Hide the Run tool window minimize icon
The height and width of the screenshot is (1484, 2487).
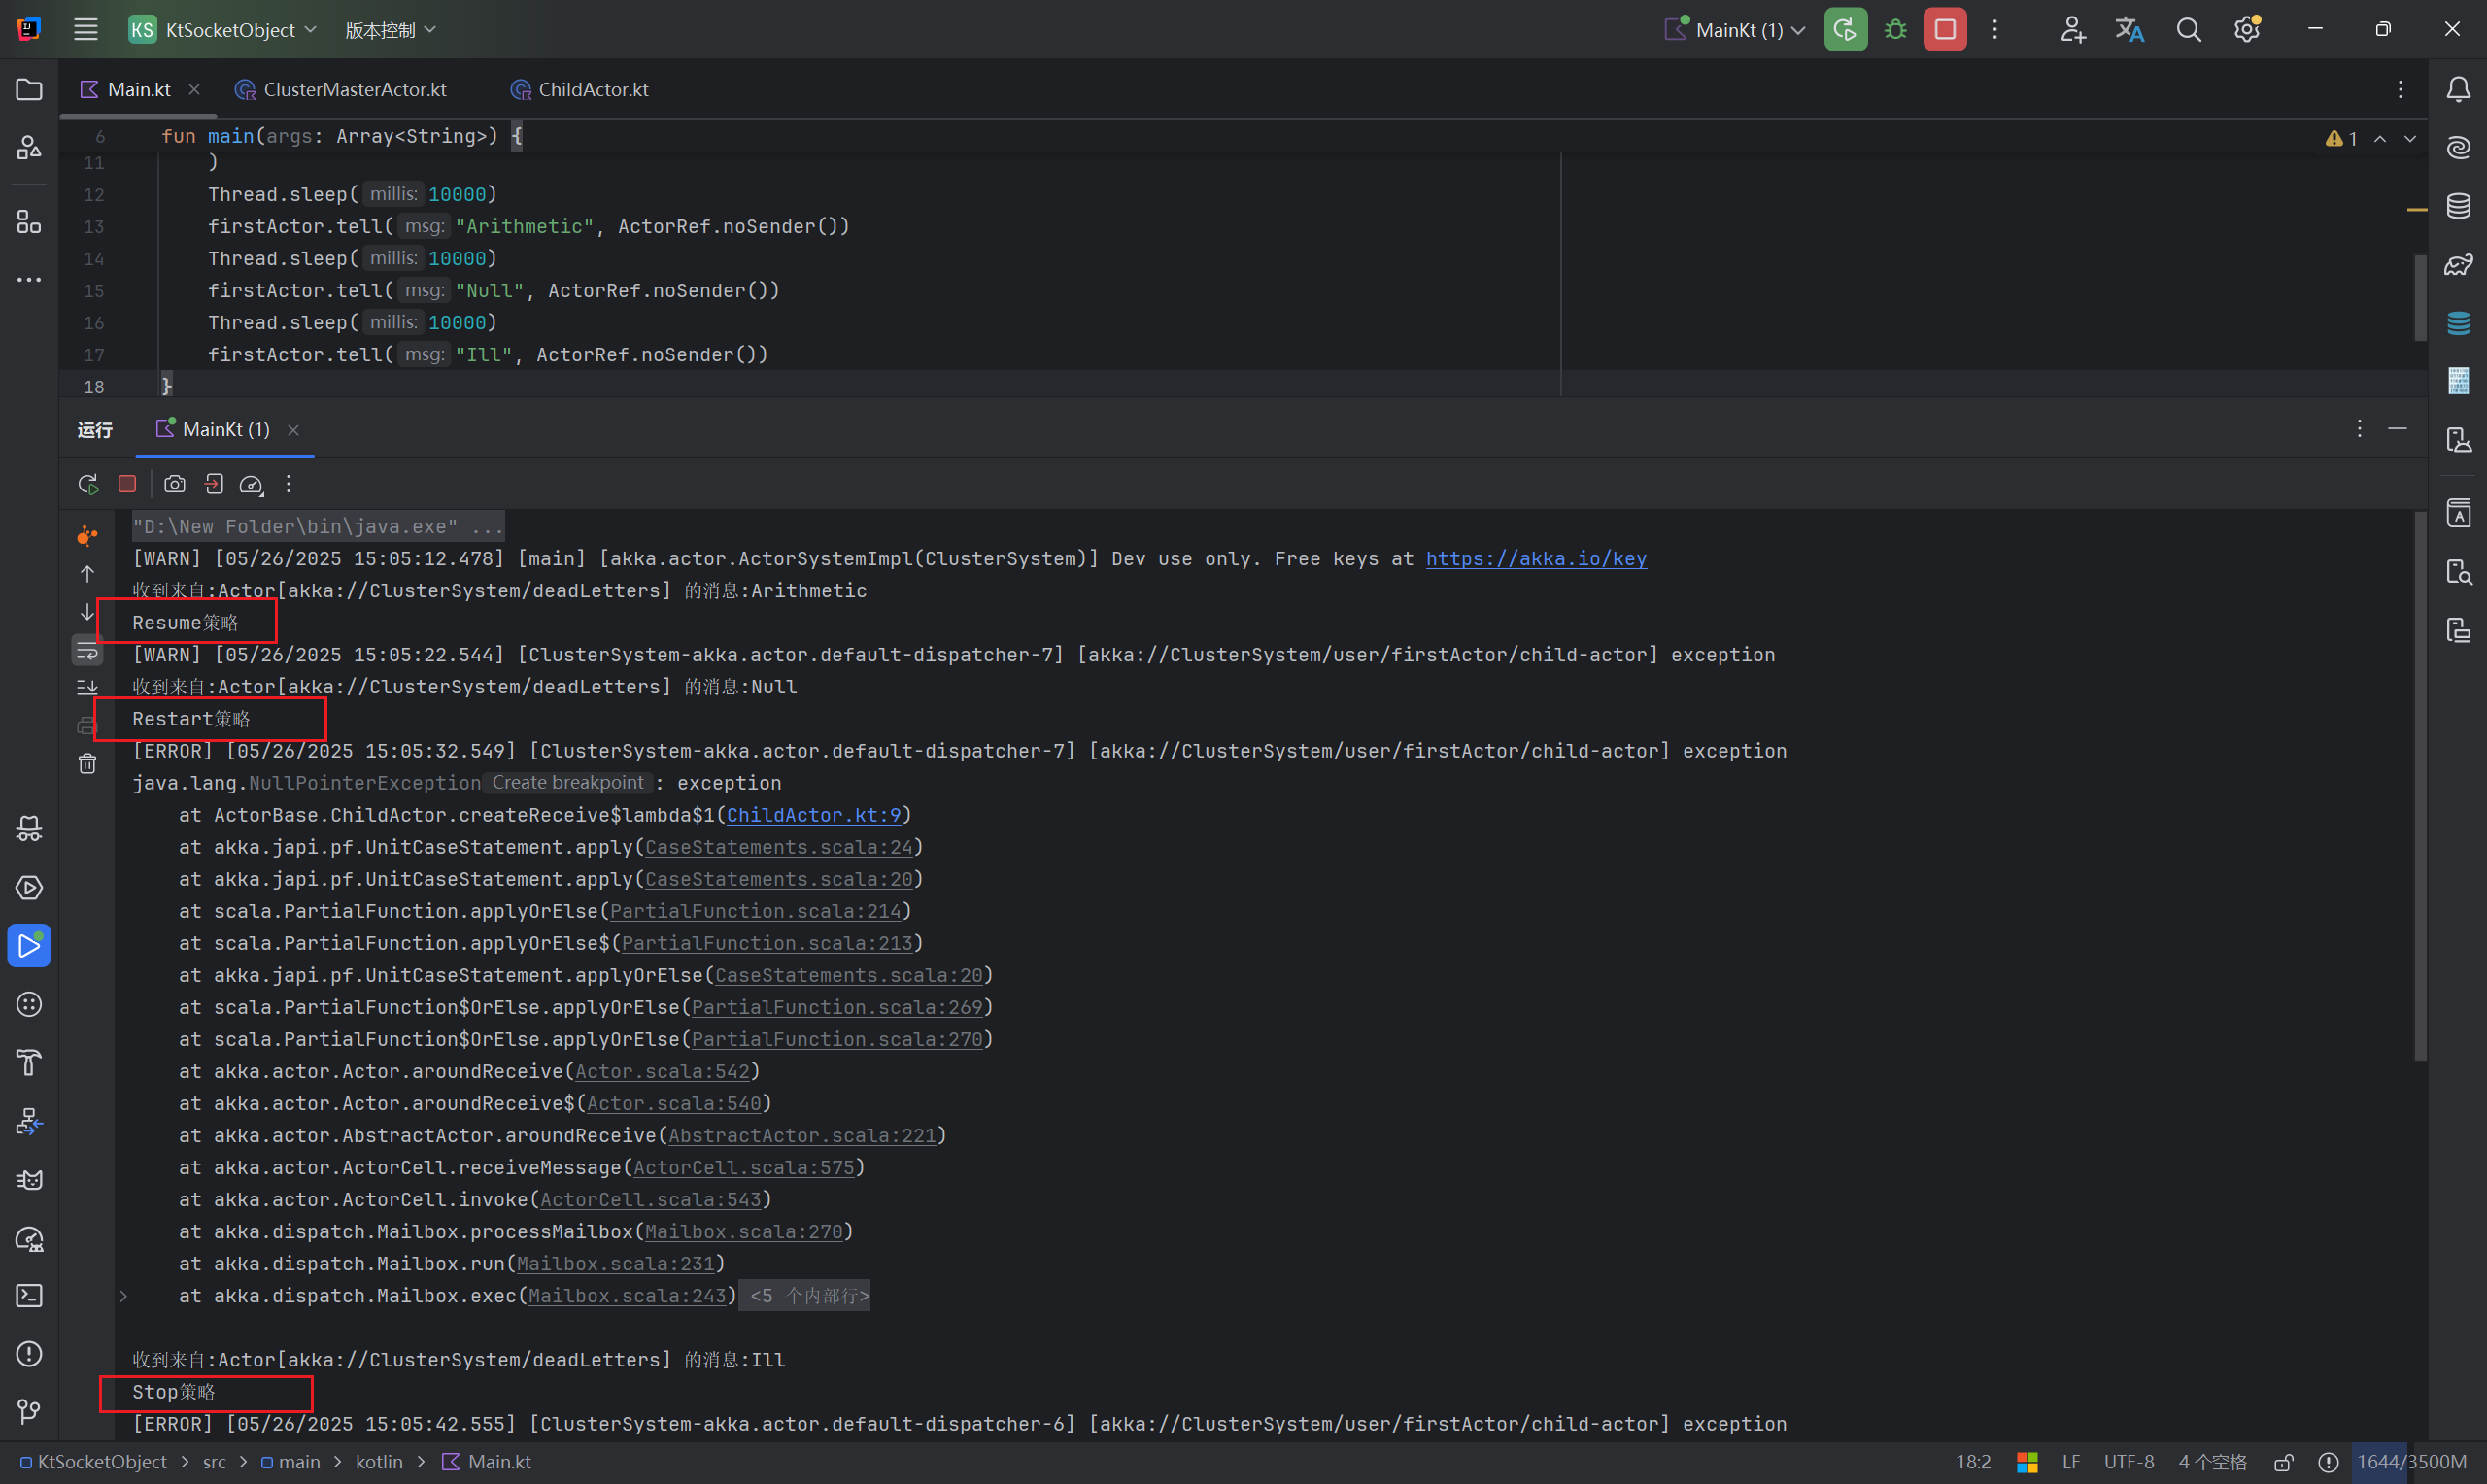(x=2398, y=428)
